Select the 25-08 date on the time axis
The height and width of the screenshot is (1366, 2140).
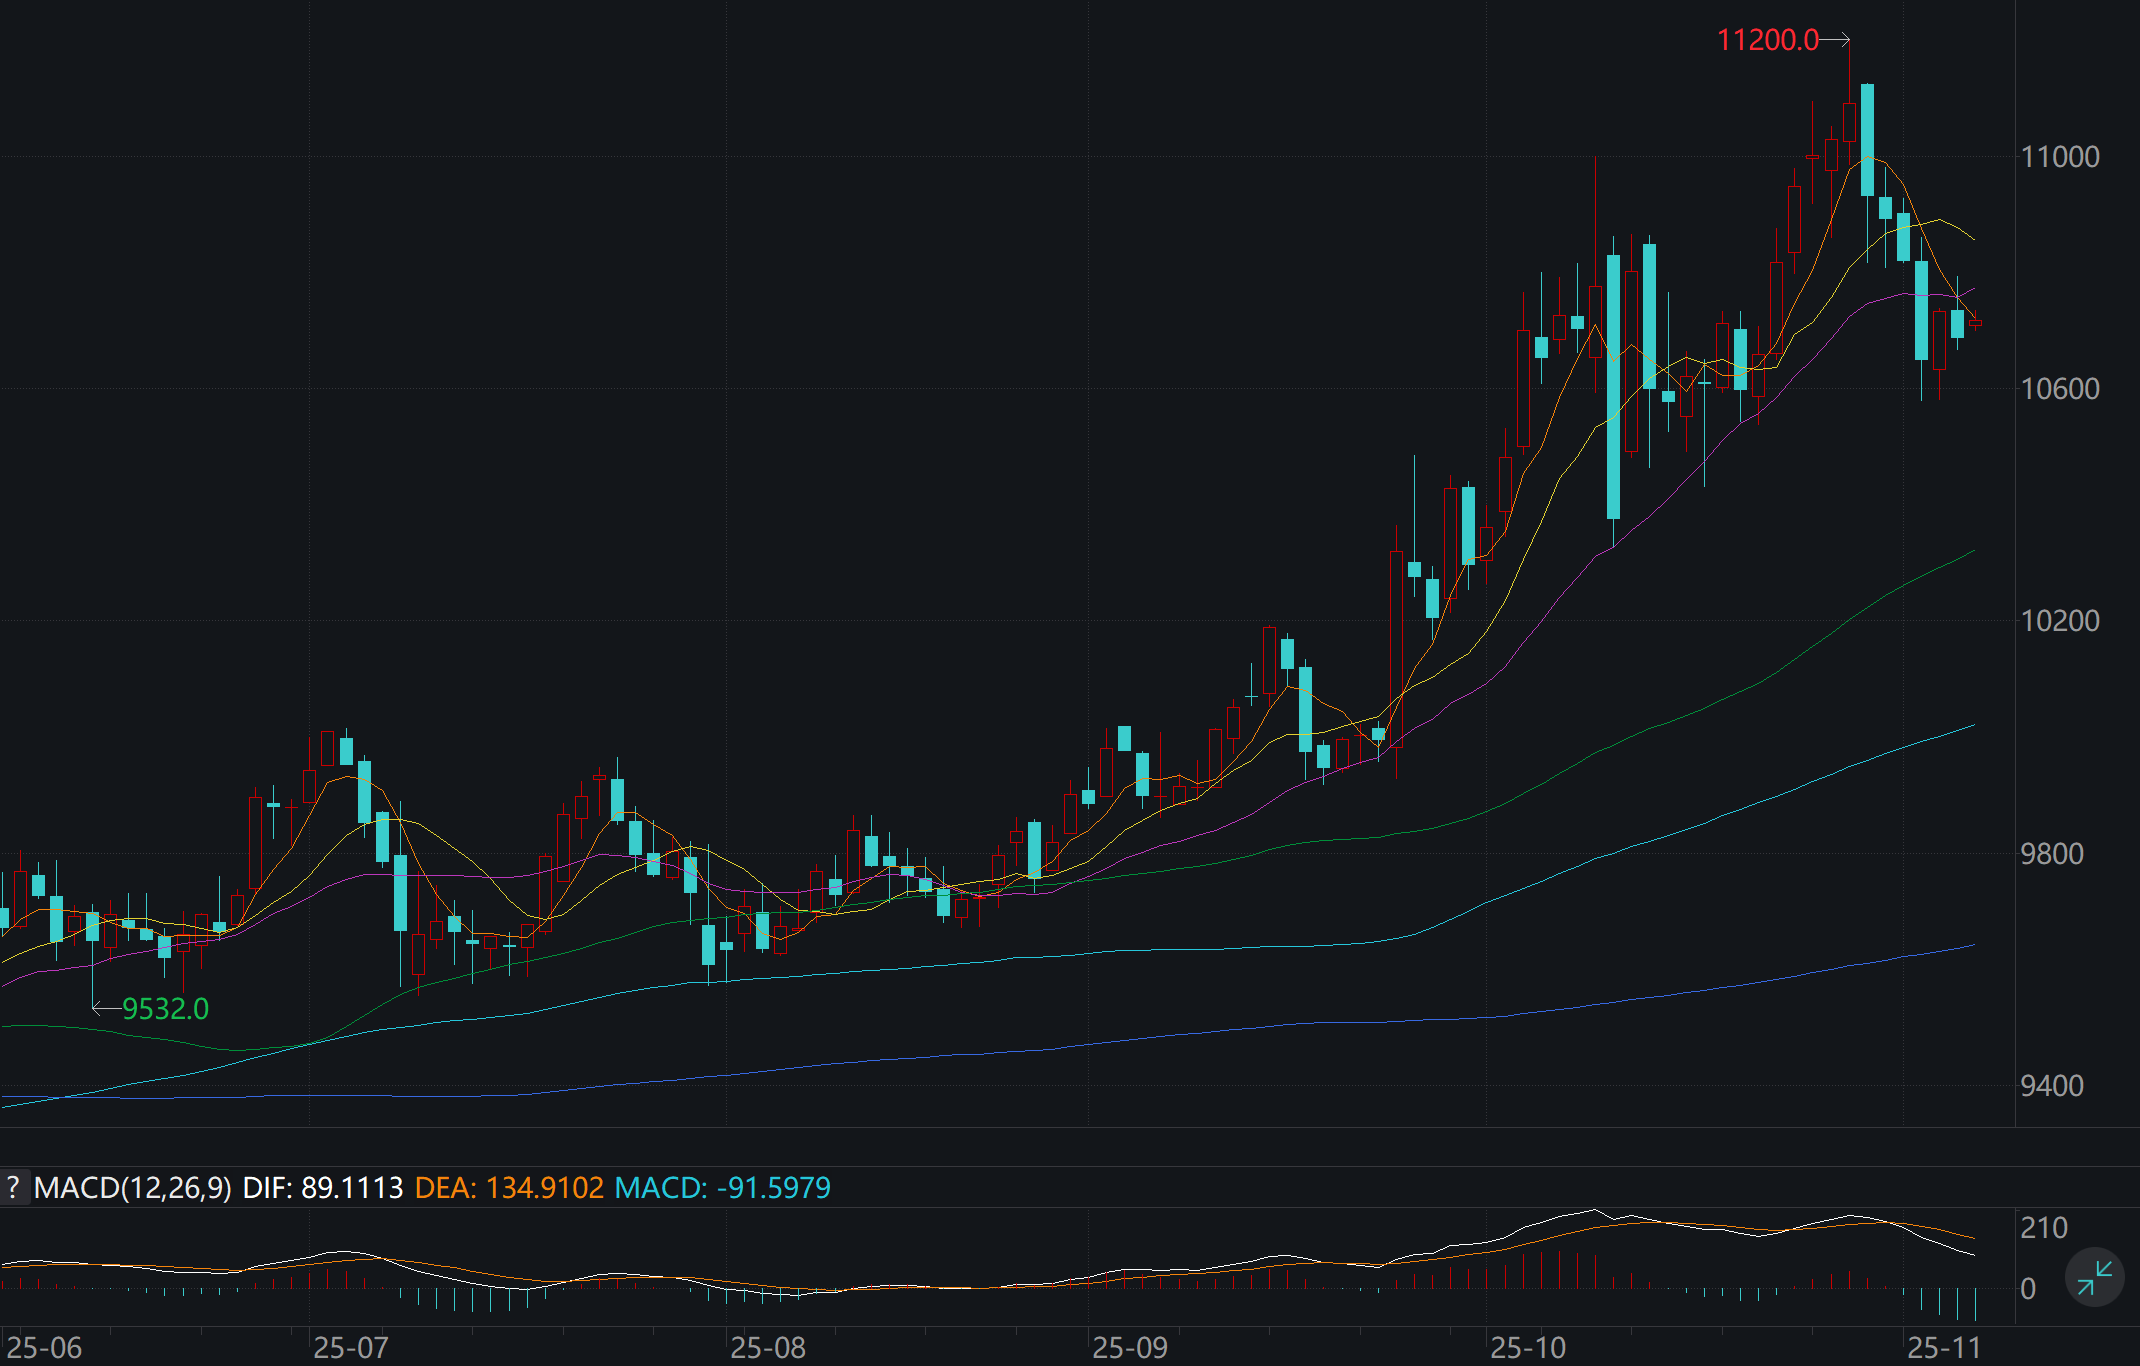point(767,1348)
